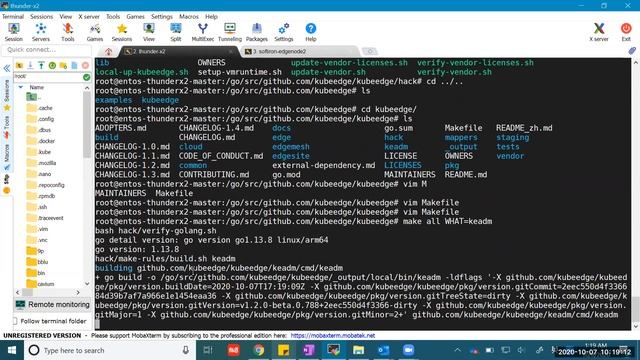Launch the MultiExec toolbar button
Image resolution: width=640 pixels, height=360 pixels.
pyautogui.click(x=203, y=32)
